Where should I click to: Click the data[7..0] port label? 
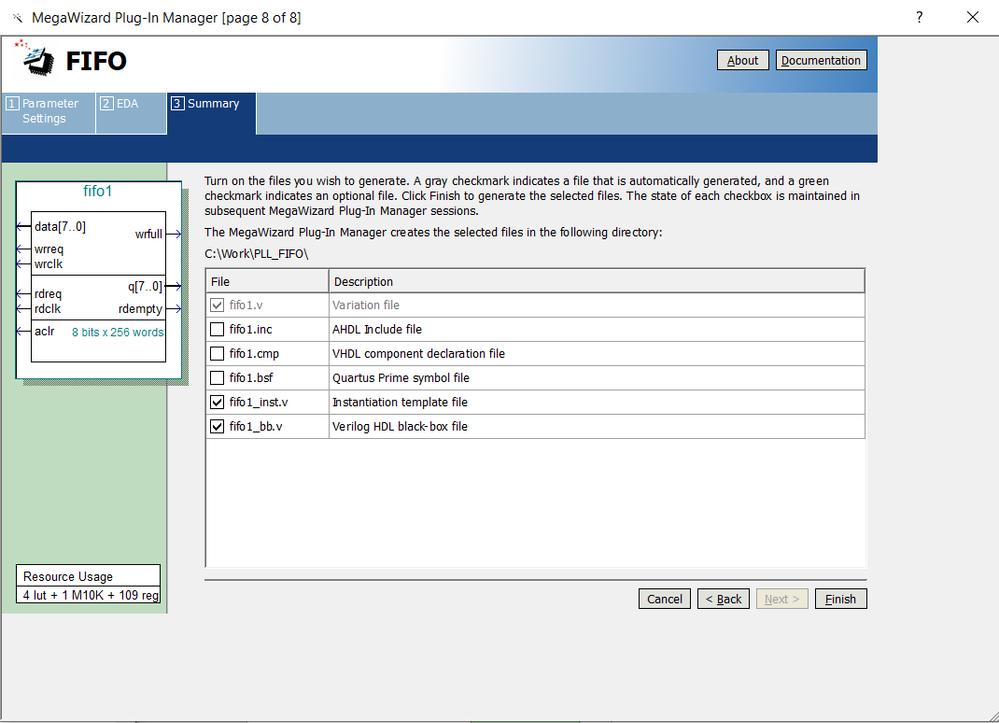click(60, 227)
